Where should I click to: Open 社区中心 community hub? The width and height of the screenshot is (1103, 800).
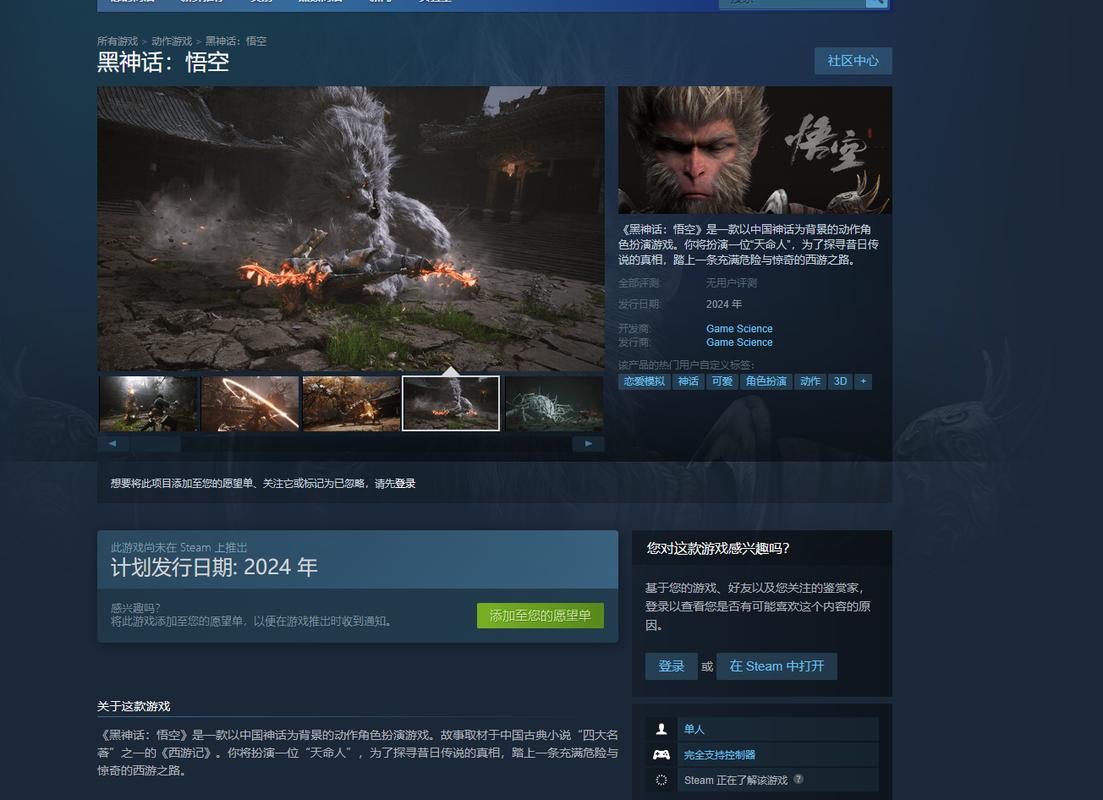[x=852, y=61]
